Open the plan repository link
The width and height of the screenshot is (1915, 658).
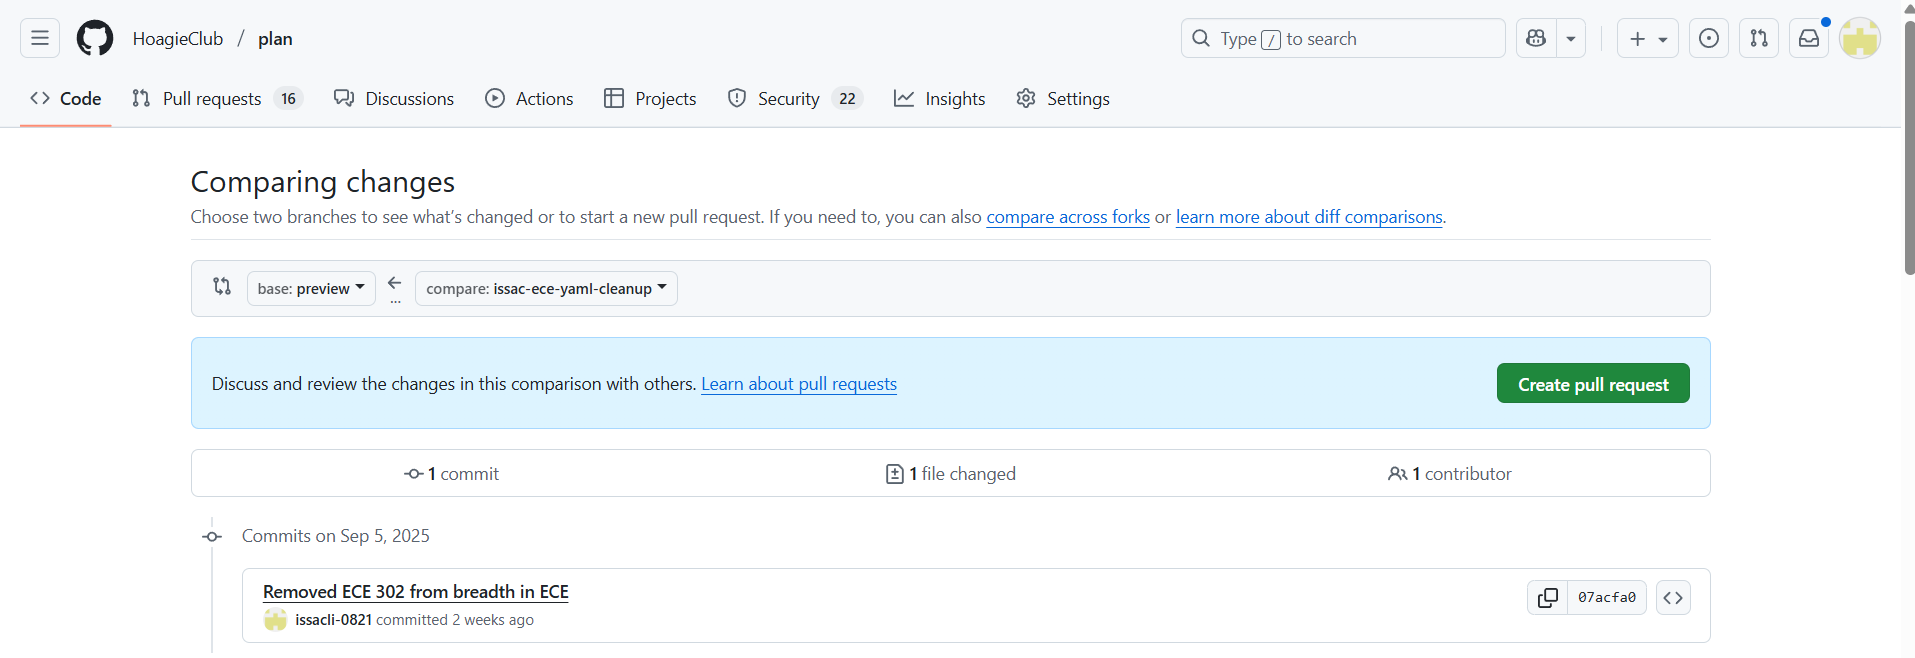point(275,39)
